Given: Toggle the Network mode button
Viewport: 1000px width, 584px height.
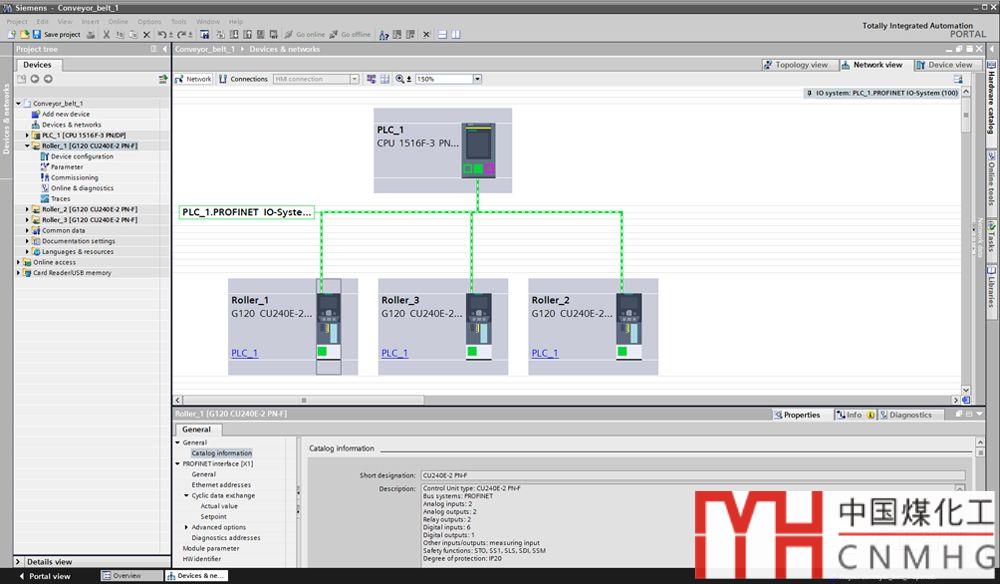Looking at the screenshot, I should pyautogui.click(x=193, y=79).
